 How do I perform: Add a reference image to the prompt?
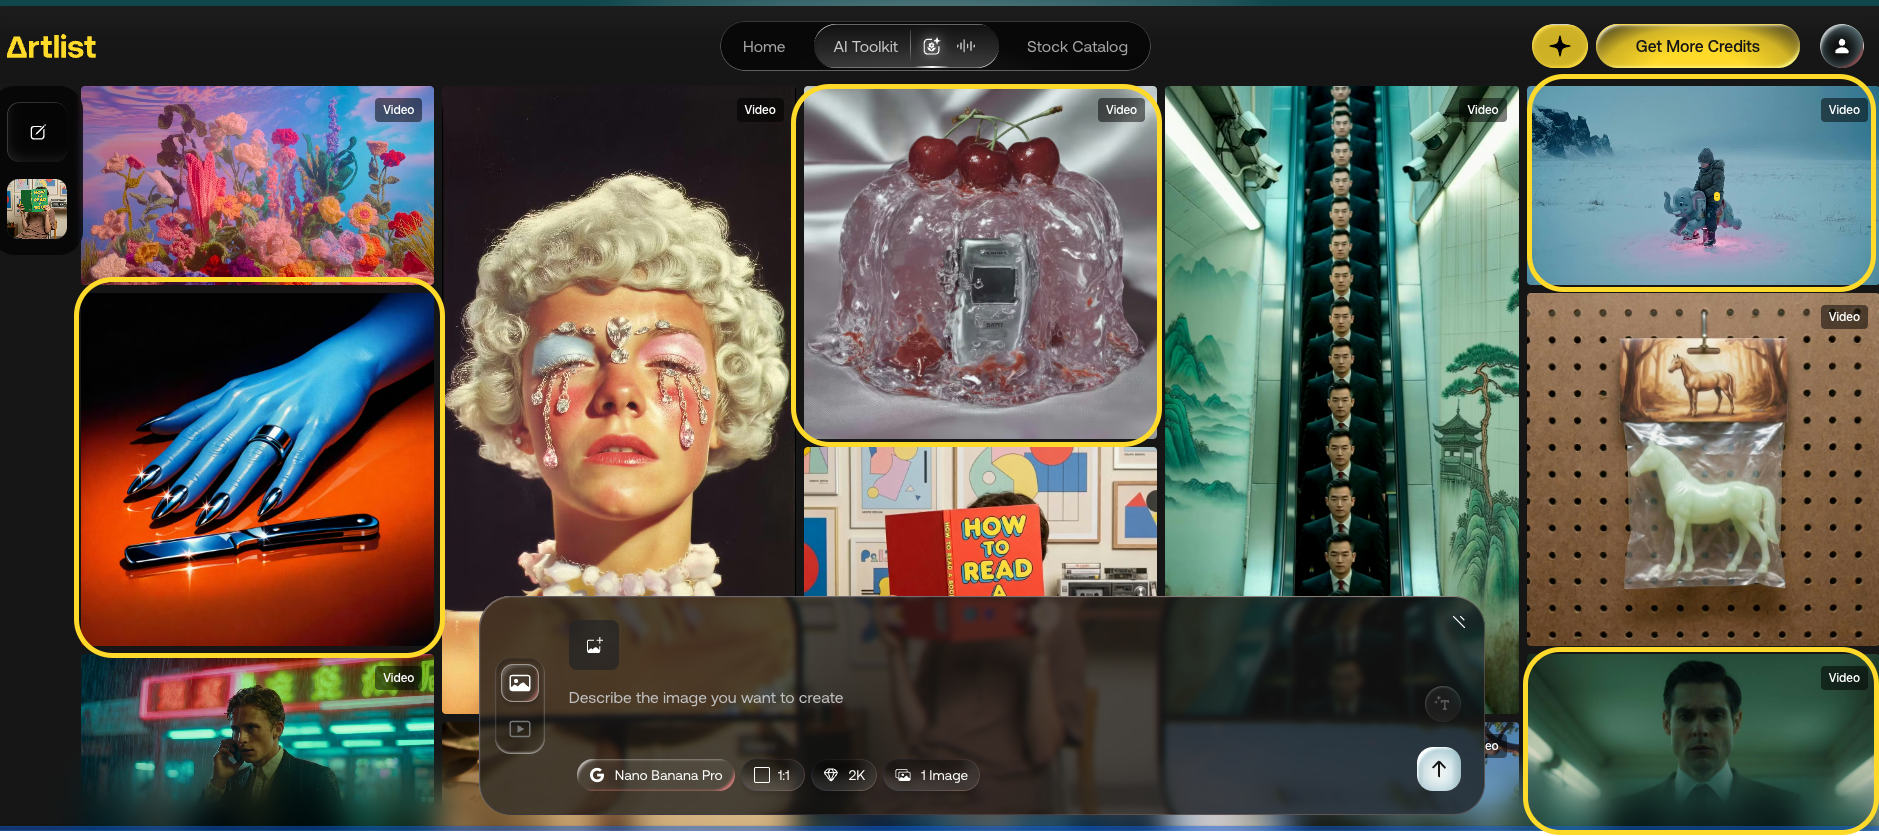tap(594, 645)
